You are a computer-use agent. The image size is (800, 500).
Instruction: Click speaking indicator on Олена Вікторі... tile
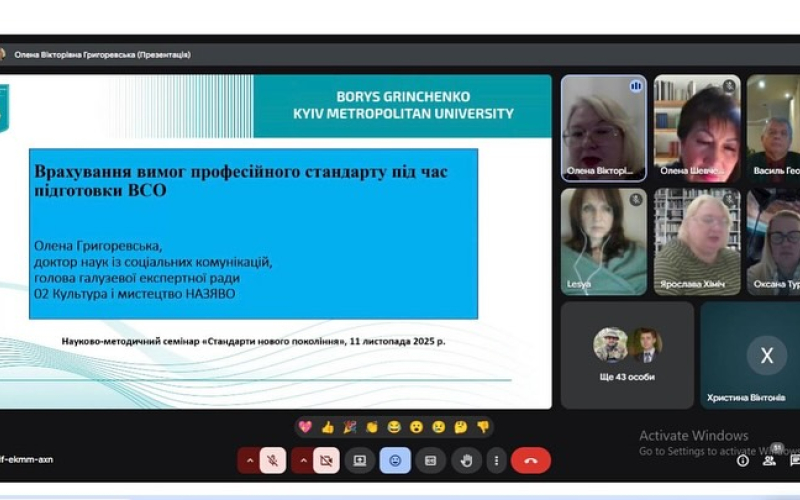pyautogui.click(x=636, y=86)
